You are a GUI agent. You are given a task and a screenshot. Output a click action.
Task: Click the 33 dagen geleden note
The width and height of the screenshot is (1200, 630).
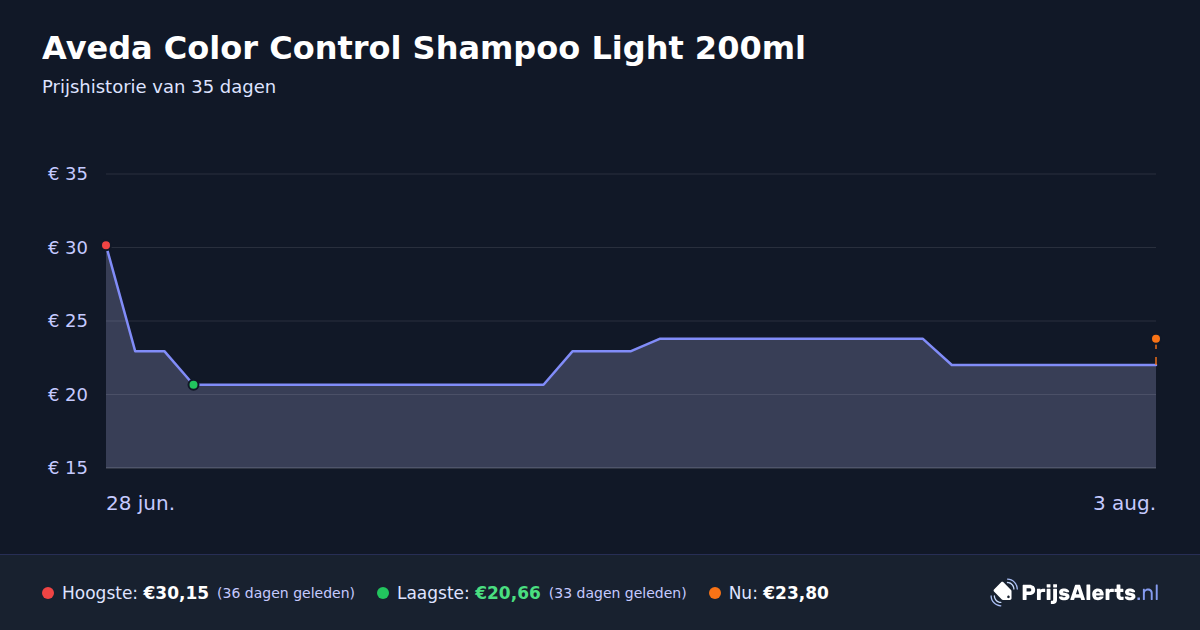point(618,593)
